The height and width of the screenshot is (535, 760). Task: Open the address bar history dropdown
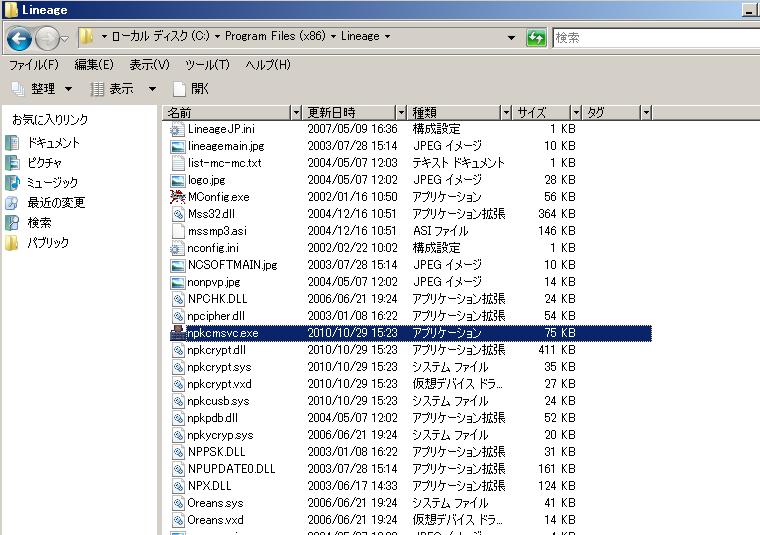click(x=511, y=37)
